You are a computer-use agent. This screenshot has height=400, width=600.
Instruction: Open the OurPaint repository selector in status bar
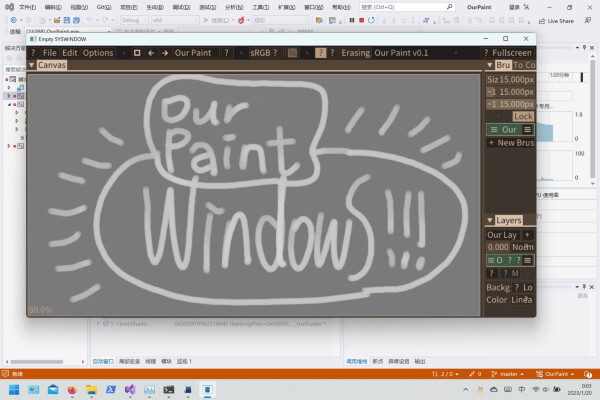[x=555, y=374]
